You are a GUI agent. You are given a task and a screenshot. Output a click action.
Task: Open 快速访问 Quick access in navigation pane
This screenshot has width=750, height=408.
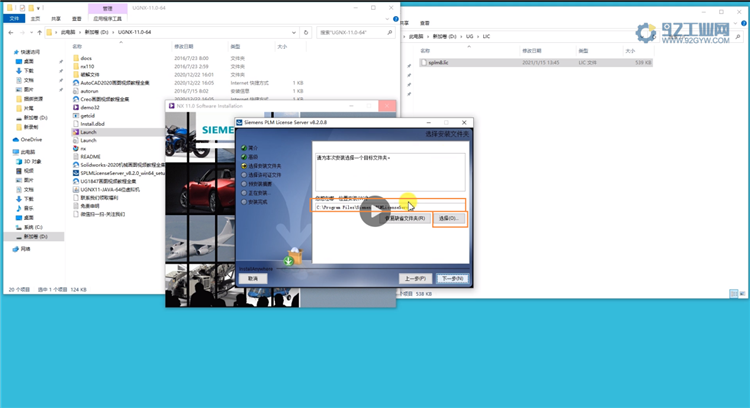[x=30, y=52]
